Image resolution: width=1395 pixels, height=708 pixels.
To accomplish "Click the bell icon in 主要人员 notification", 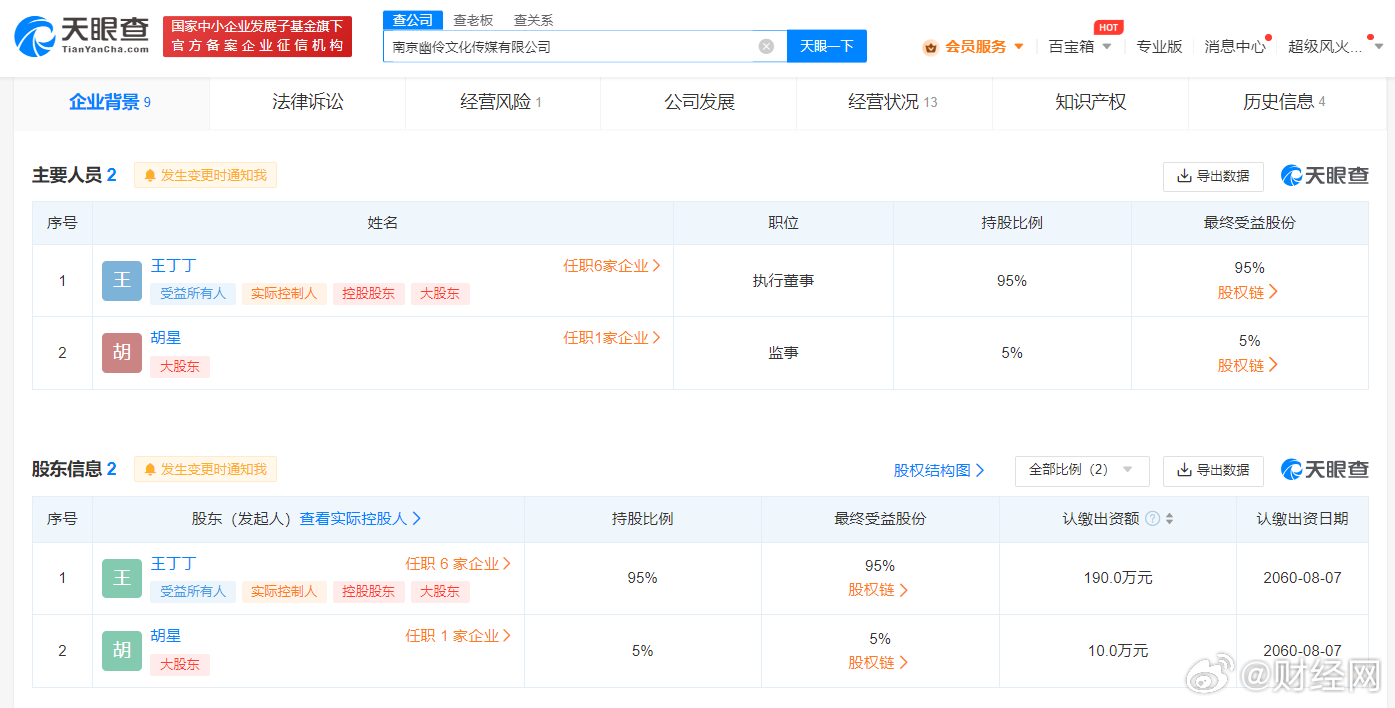I will click(150, 176).
